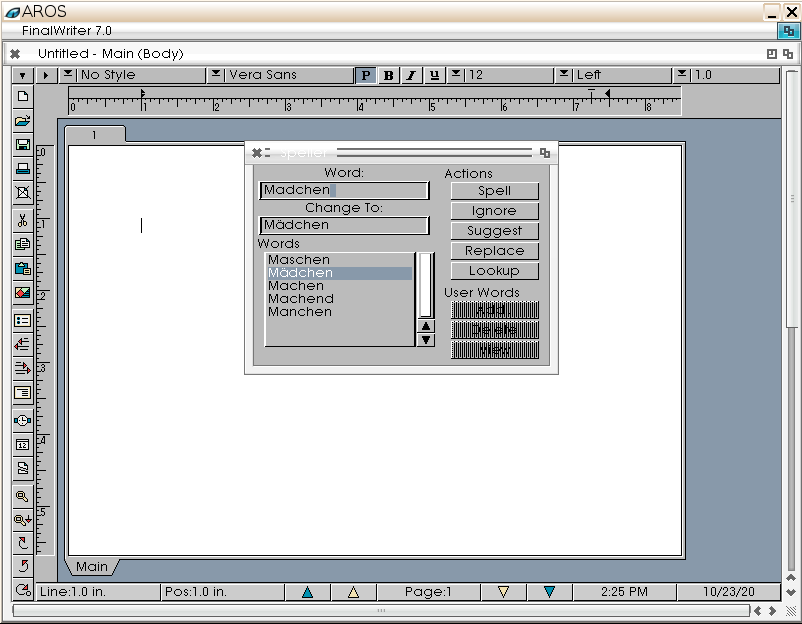Image resolution: width=802 pixels, height=624 pixels.
Task: Click the Words list scrollbar track
Action: 426,285
